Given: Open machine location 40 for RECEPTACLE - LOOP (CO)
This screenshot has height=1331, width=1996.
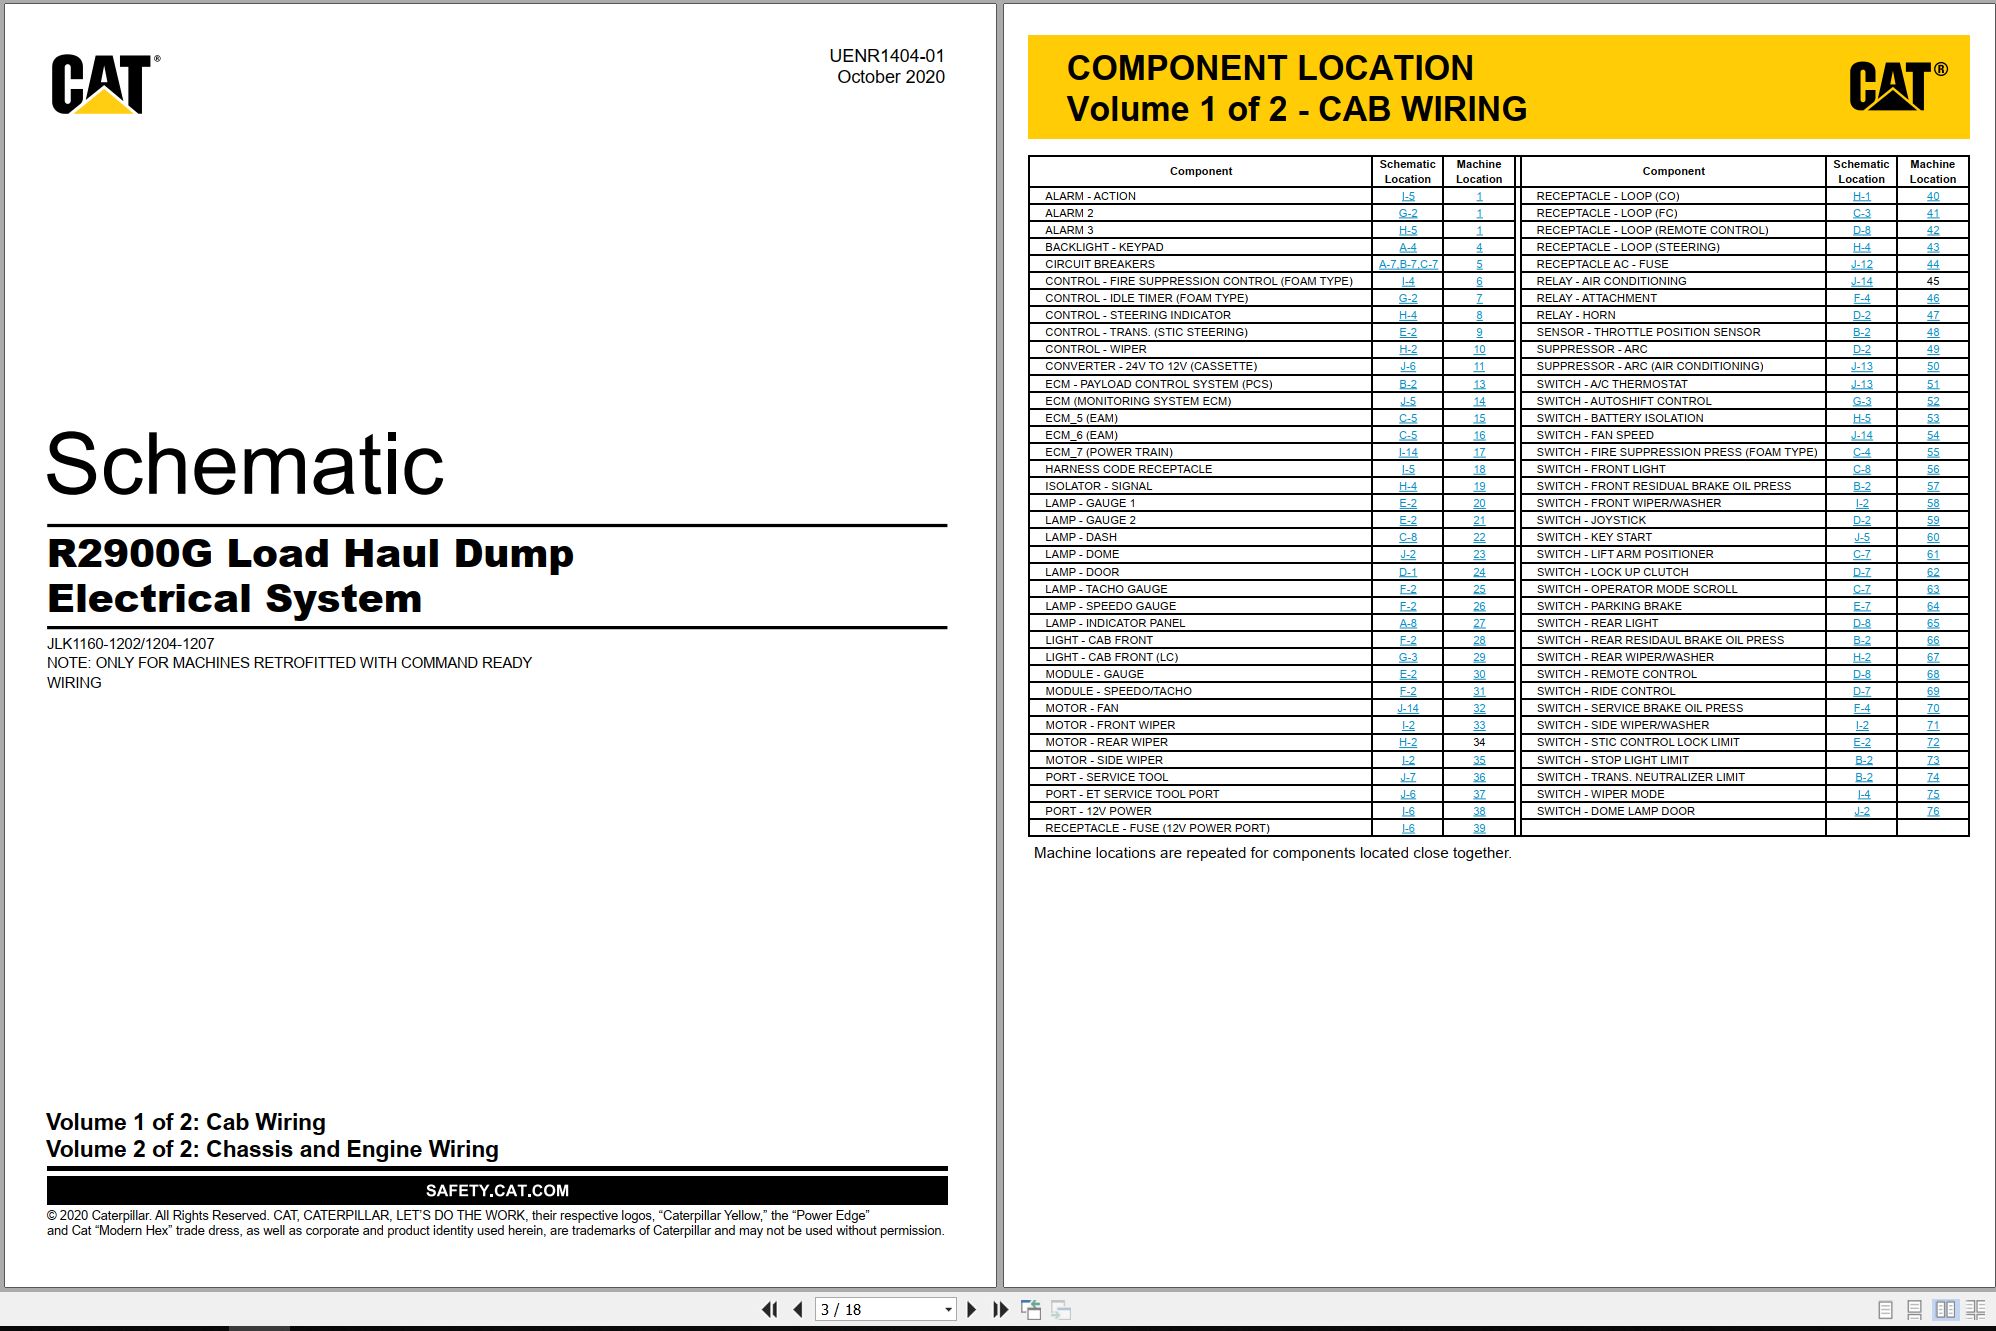Looking at the screenshot, I should point(1932,196).
